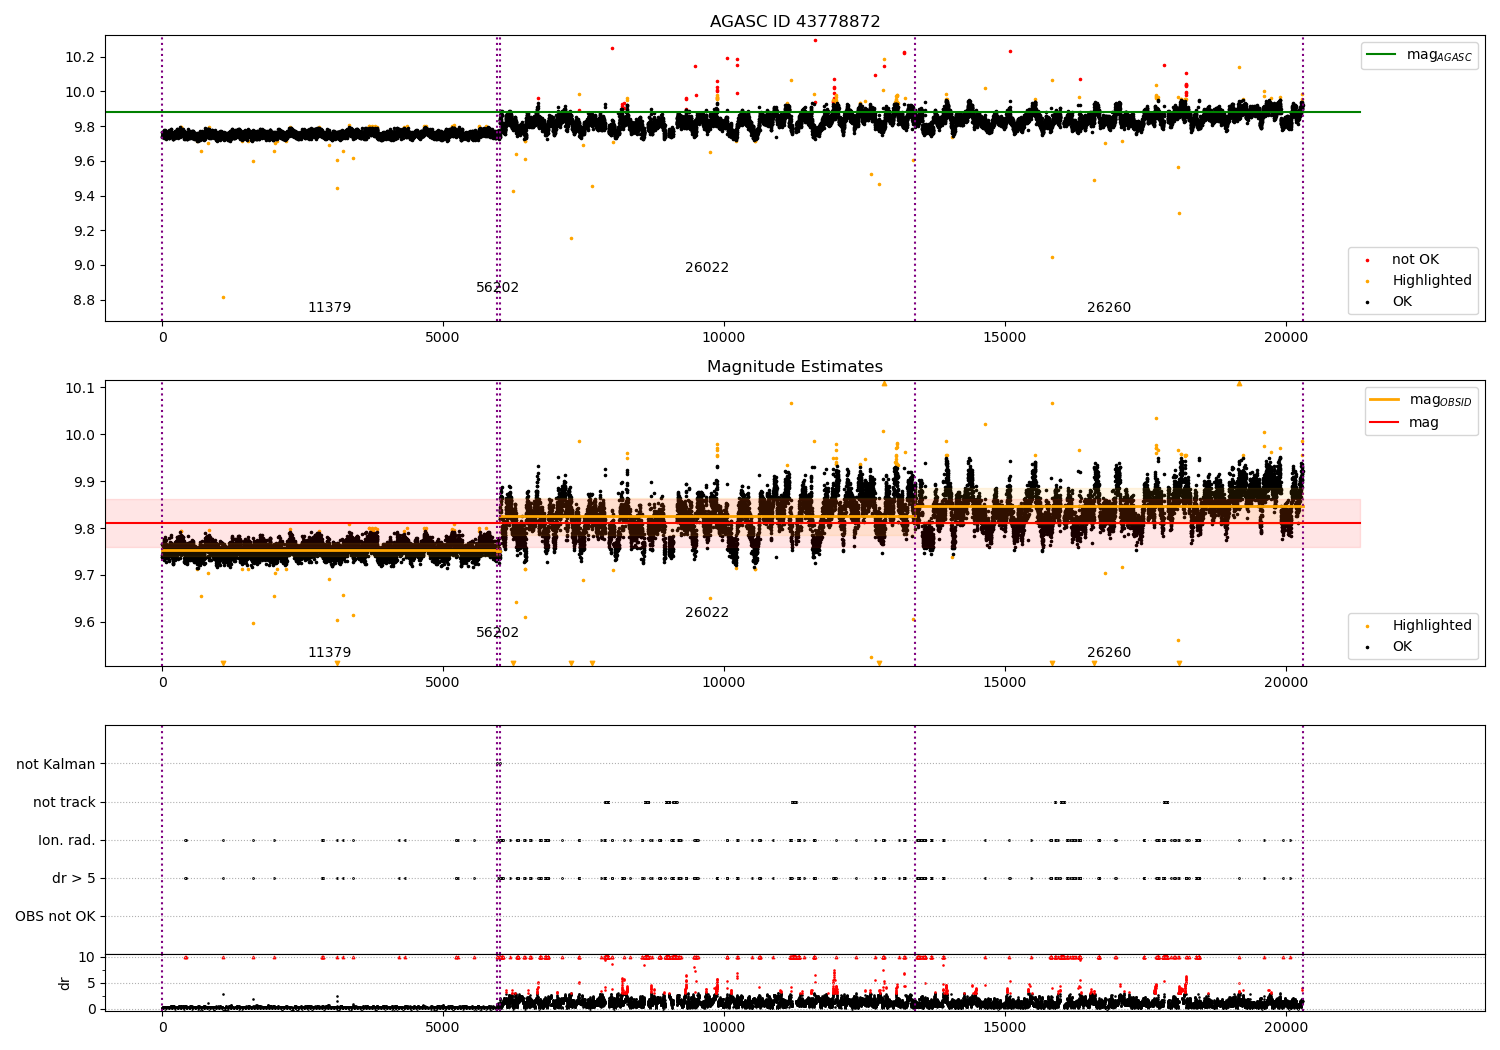
Task: Click the 'dr > 5' row label
Action: [74, 879]
